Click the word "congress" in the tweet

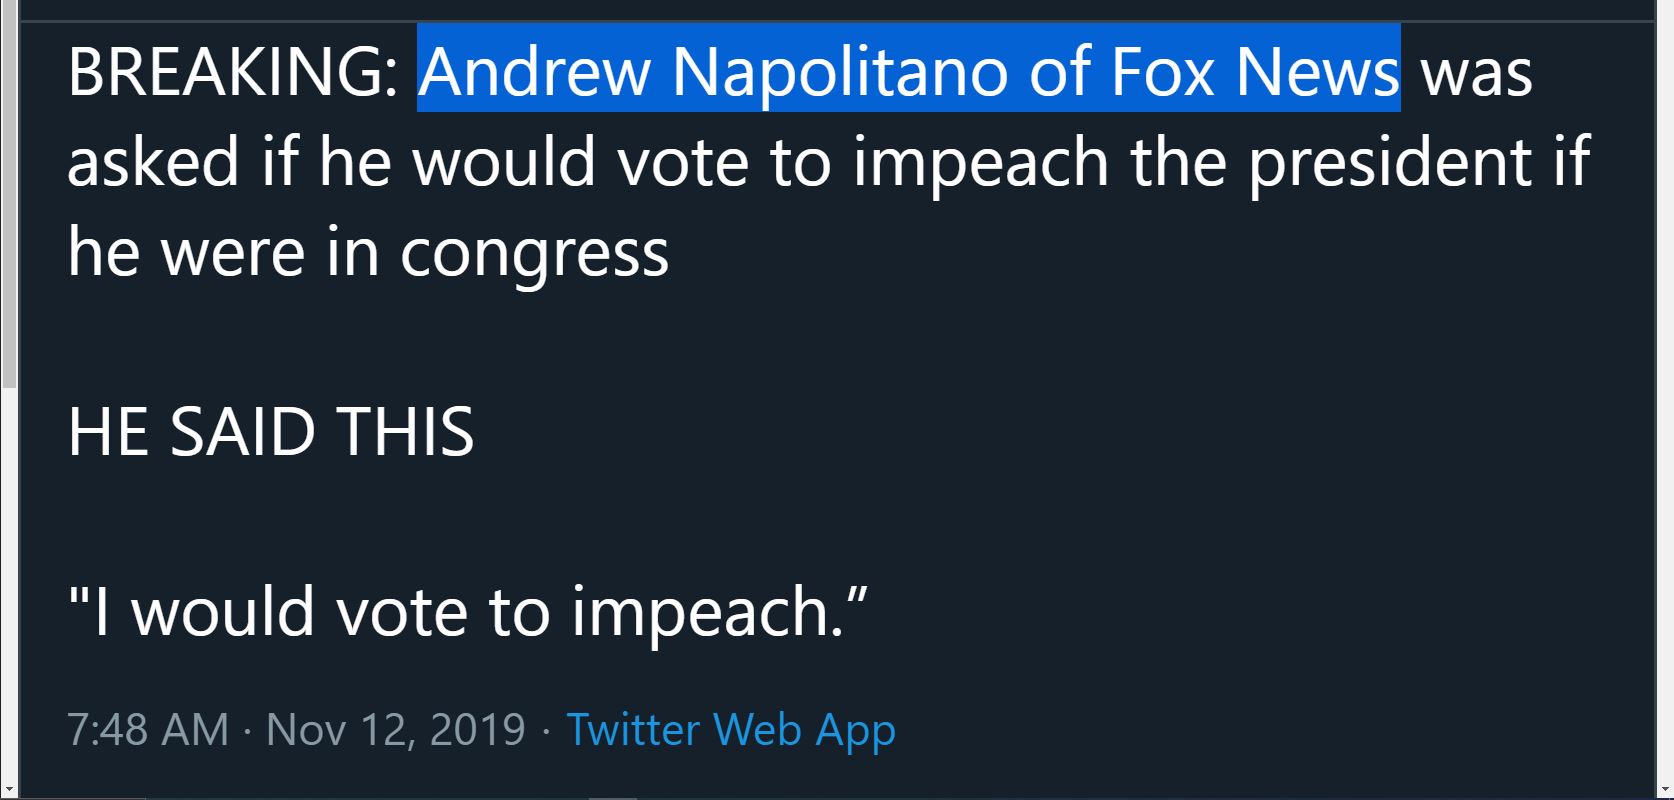(535, 254)
